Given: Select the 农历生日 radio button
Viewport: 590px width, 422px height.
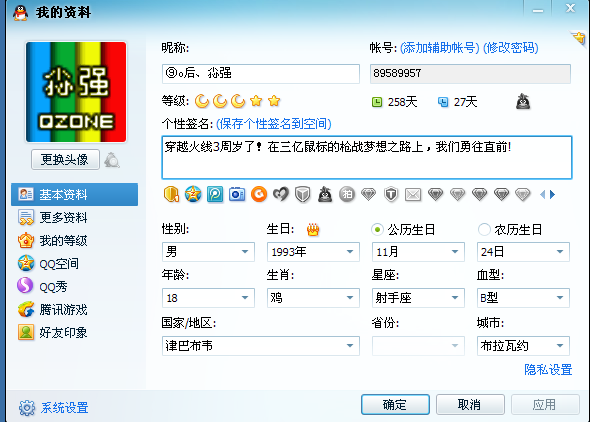Looking at the screenshot, I should [484, 229].
